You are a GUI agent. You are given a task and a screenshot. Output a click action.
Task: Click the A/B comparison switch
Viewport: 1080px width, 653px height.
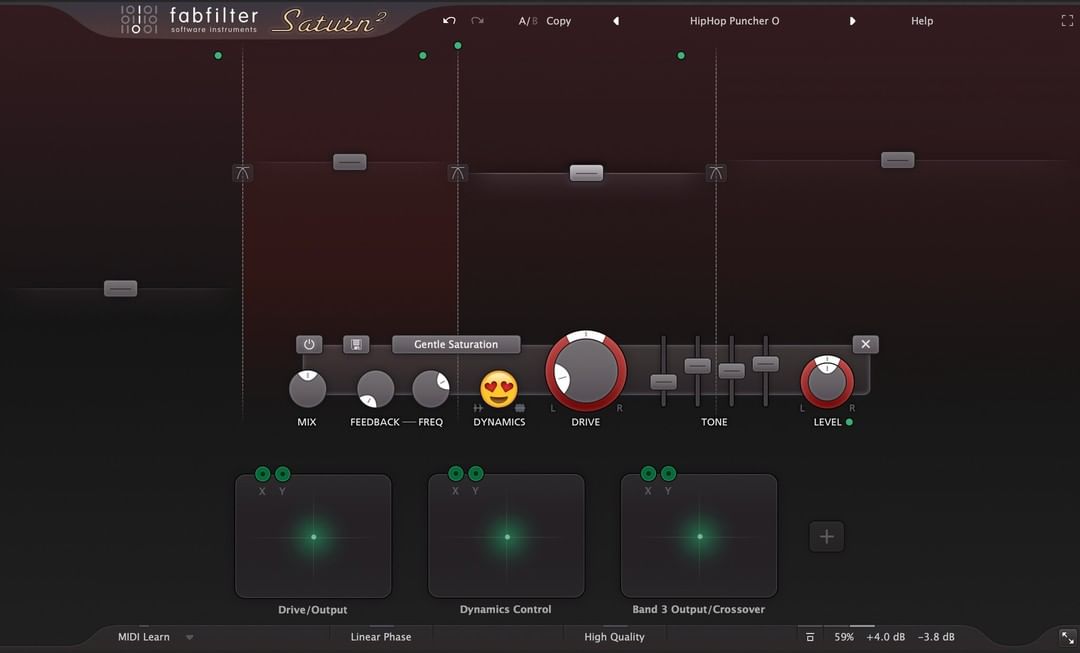point(527,21)
